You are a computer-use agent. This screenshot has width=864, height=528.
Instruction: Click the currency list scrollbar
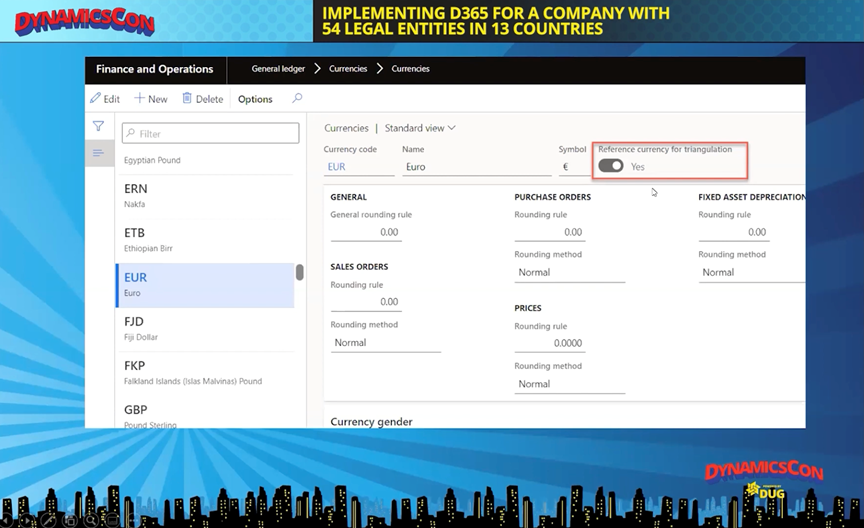(x=299, y=272)
